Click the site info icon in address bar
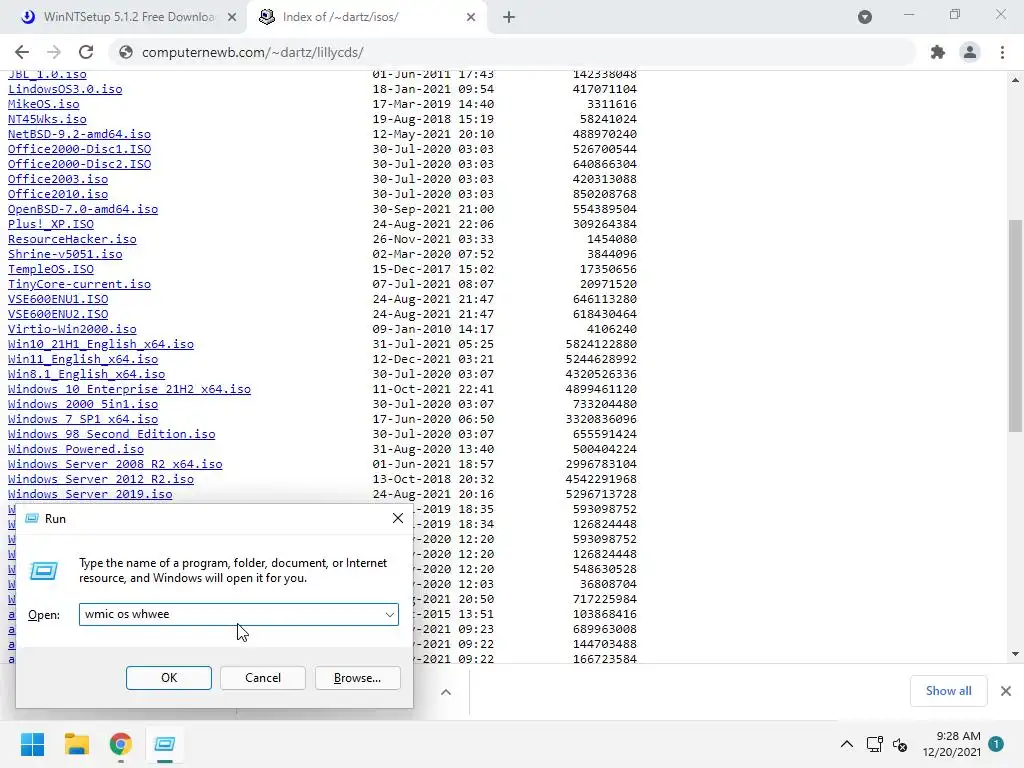Viewport: 1024px width, 768px height. [126, 52]
